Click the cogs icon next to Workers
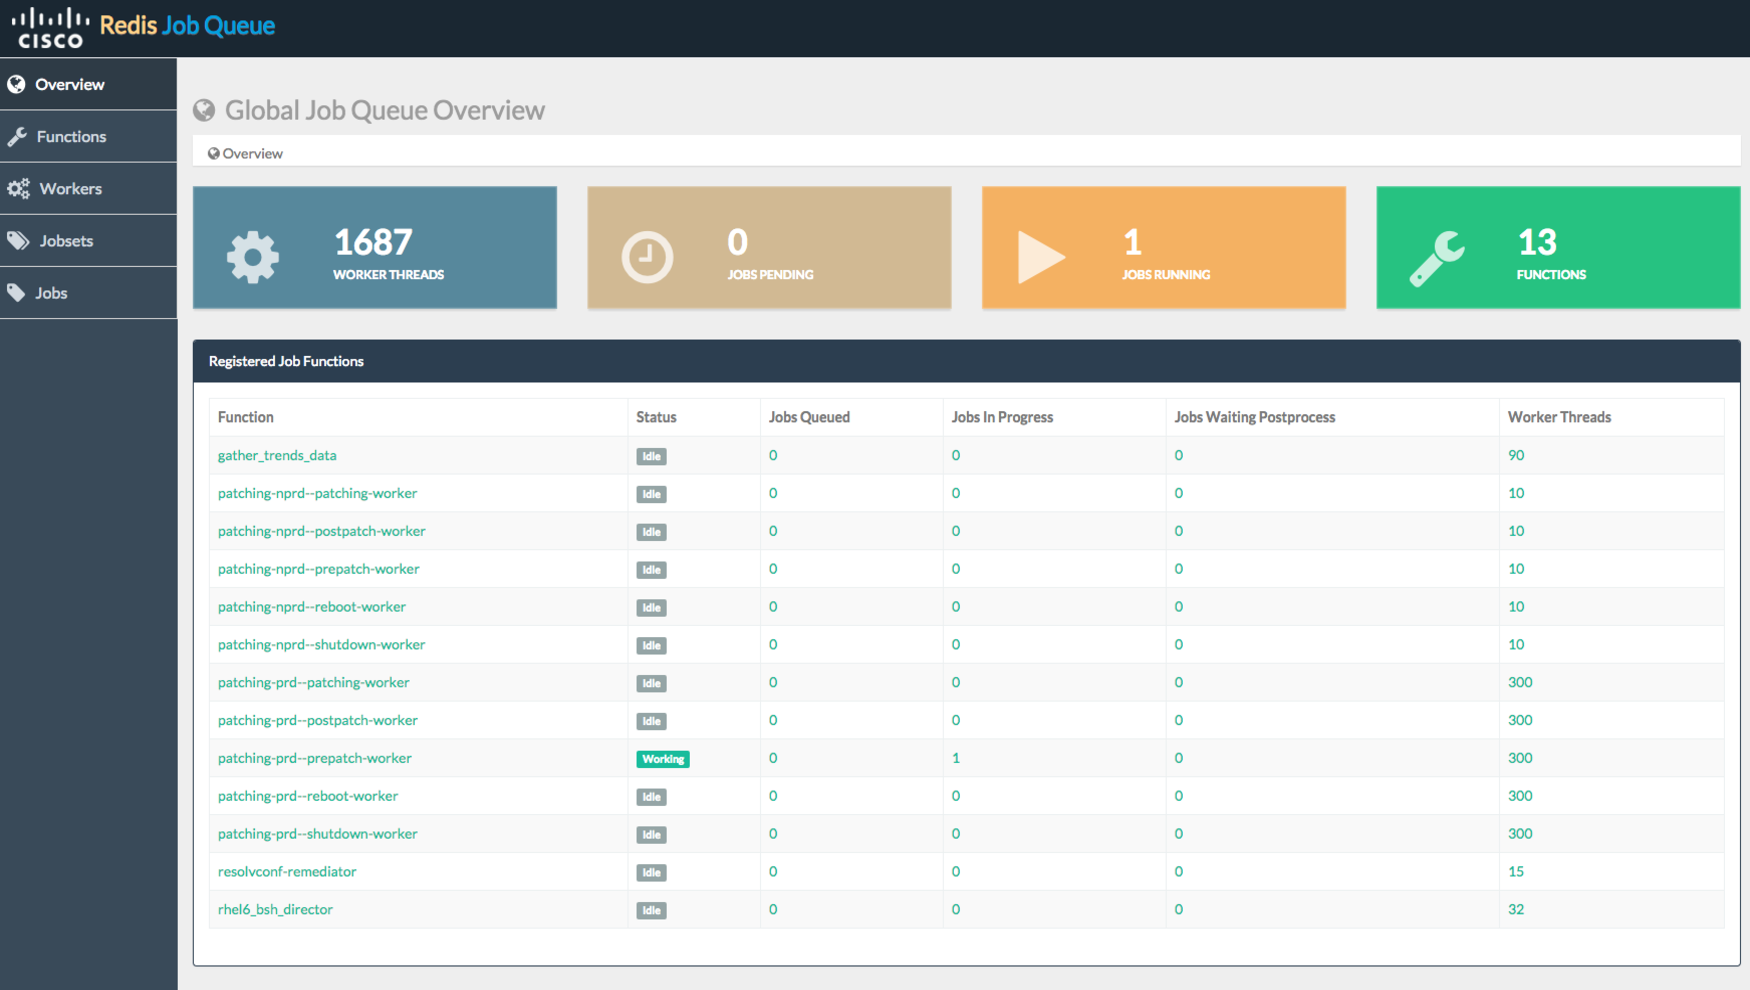1750x990 pixels. 18,189
